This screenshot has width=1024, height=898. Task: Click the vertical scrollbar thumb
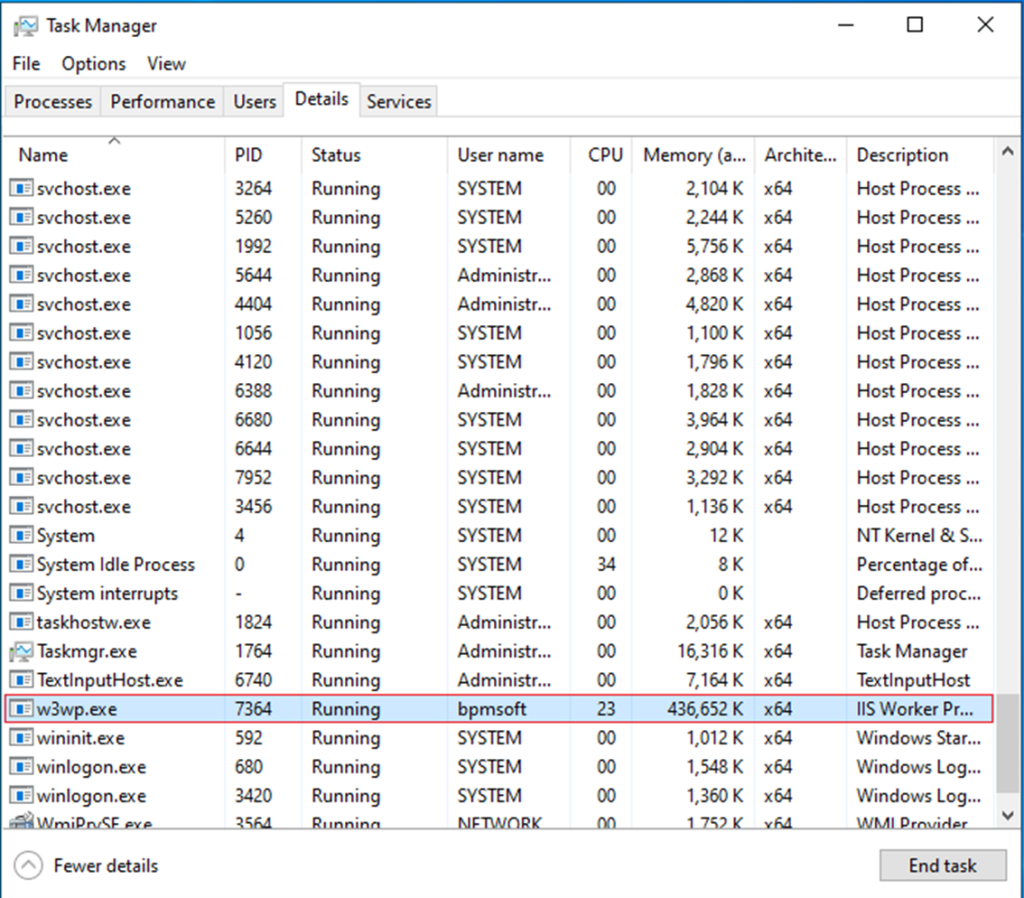(x=1008, y=742)
